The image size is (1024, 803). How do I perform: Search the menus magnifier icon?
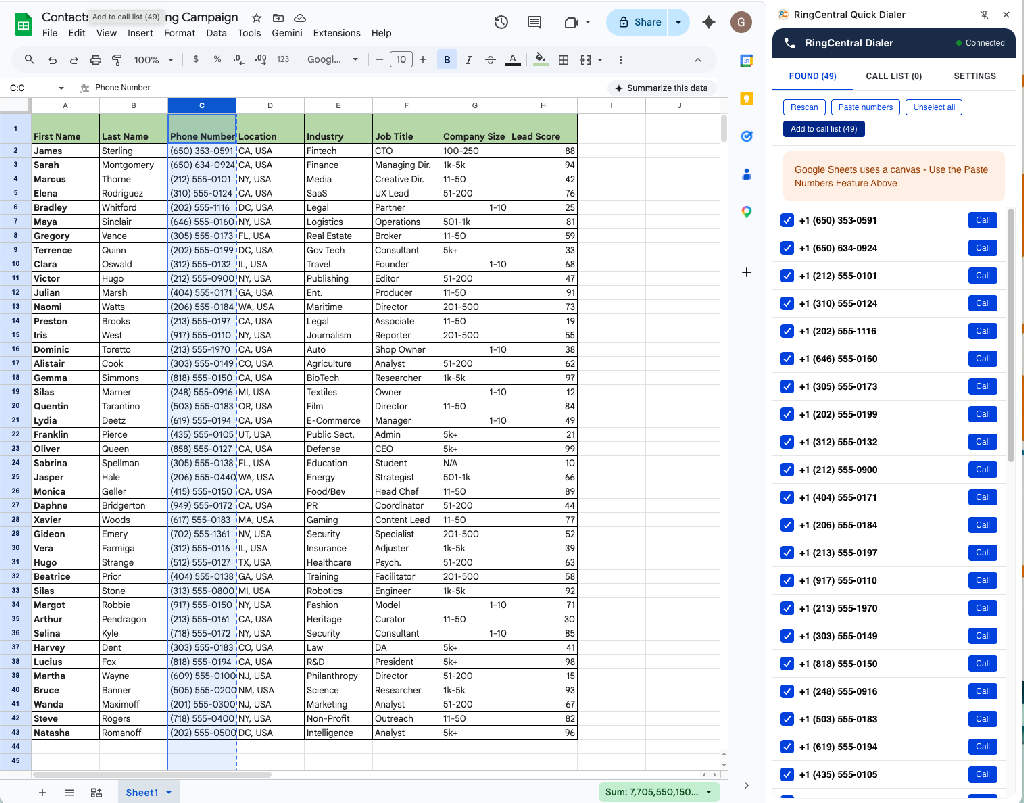pos(29,59)
